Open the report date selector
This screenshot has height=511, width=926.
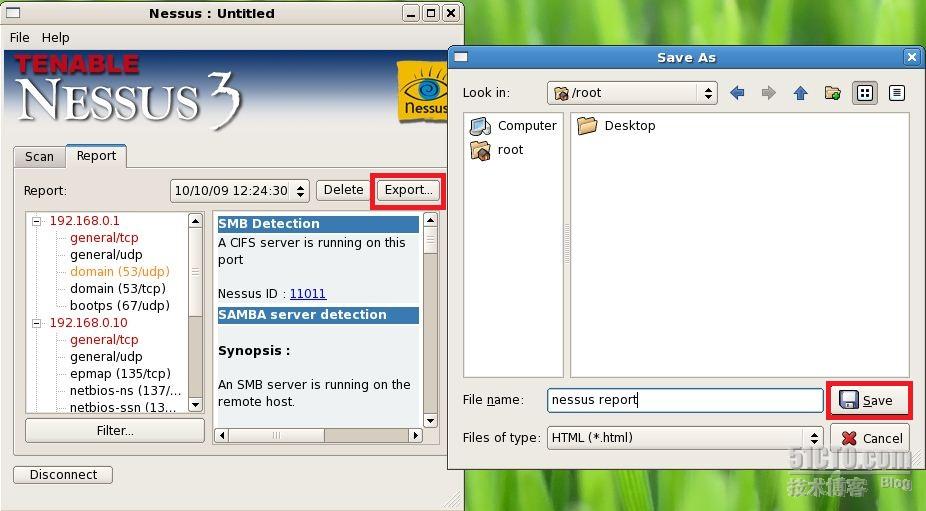[x=240, y=191]
